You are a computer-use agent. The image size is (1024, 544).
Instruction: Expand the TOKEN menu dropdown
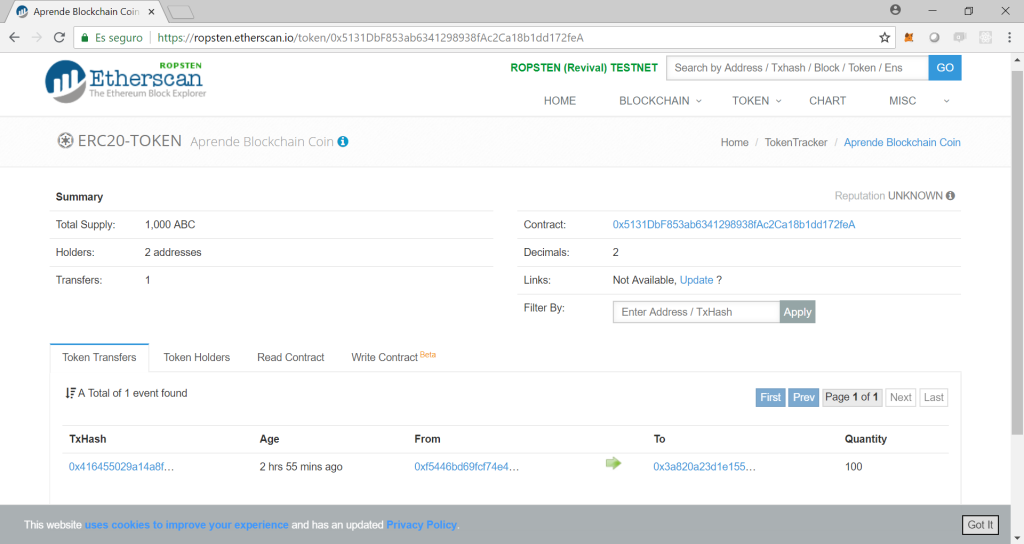tap(756, 101)
